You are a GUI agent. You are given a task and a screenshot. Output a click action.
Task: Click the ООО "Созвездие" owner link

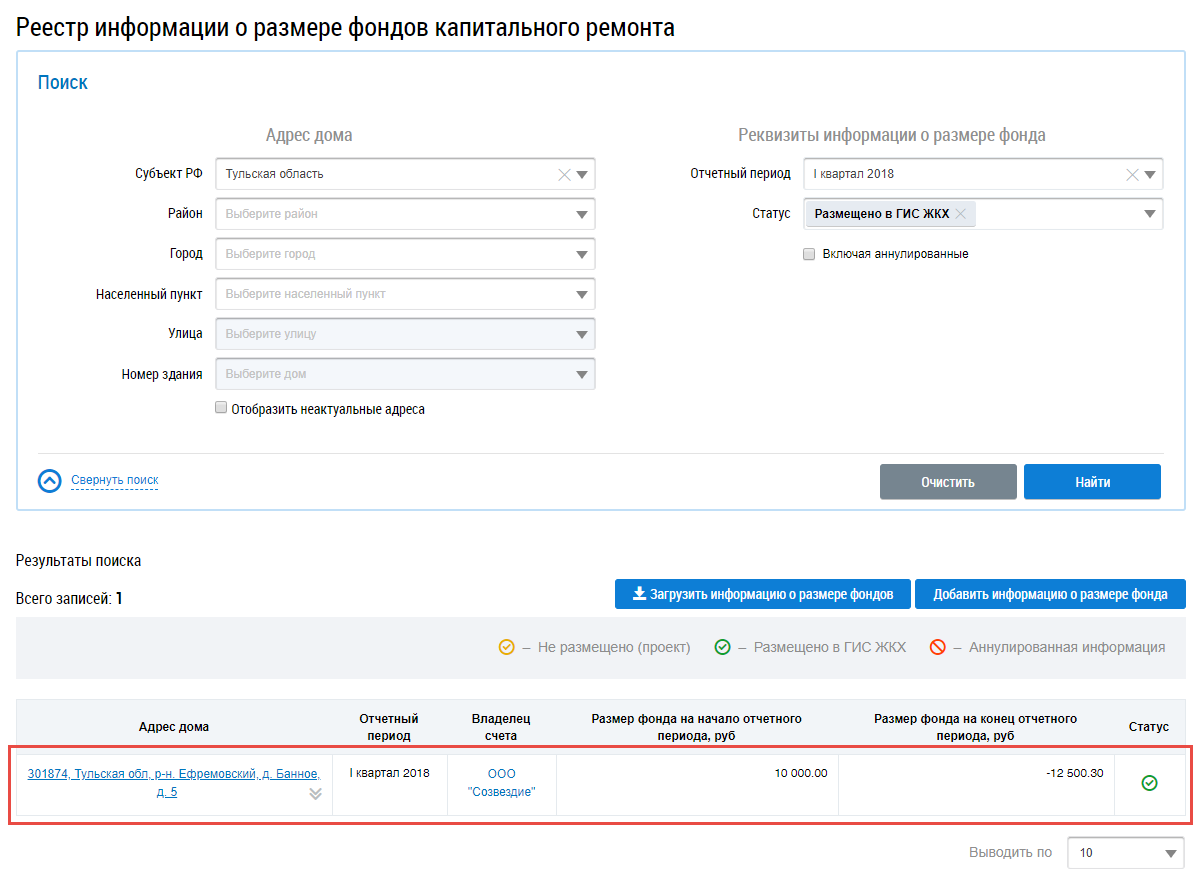(501, 783)
